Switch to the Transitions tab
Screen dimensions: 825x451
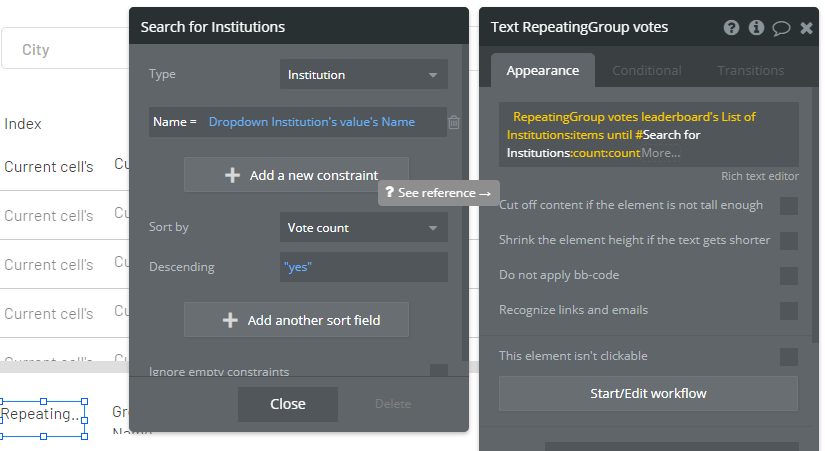(x=750, y=71)
